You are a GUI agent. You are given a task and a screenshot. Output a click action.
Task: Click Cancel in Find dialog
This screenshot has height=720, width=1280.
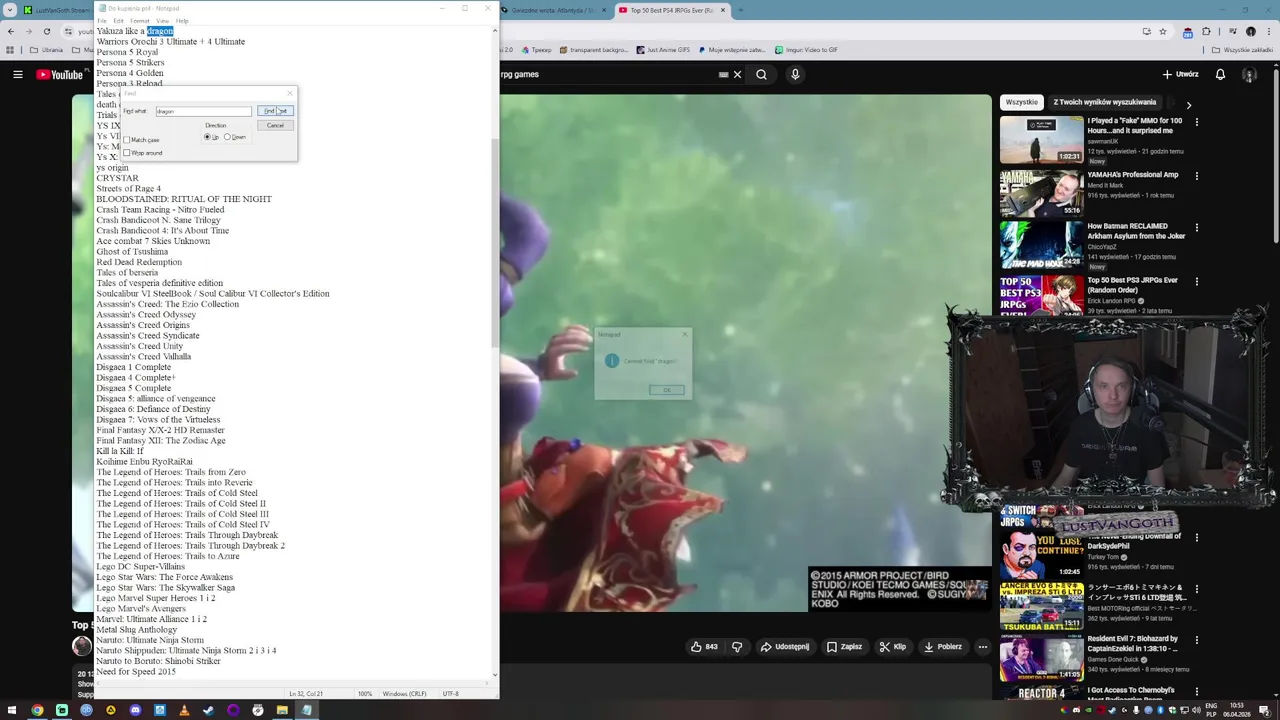(275, 125)
